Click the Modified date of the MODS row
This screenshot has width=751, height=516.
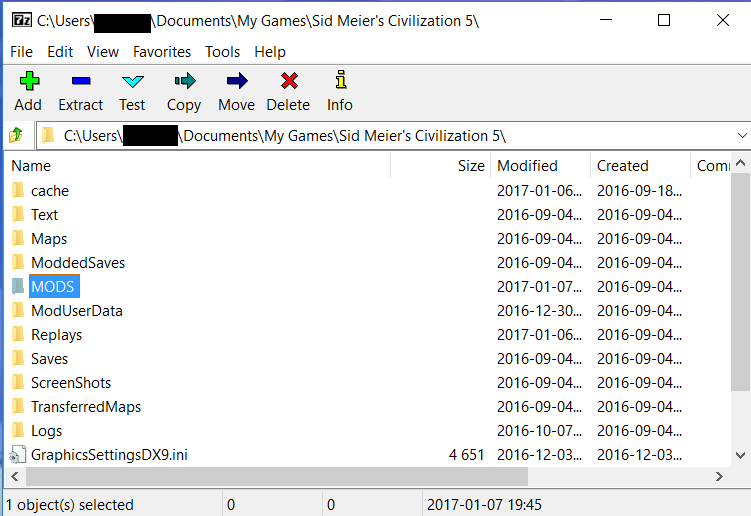pos(539,287)
